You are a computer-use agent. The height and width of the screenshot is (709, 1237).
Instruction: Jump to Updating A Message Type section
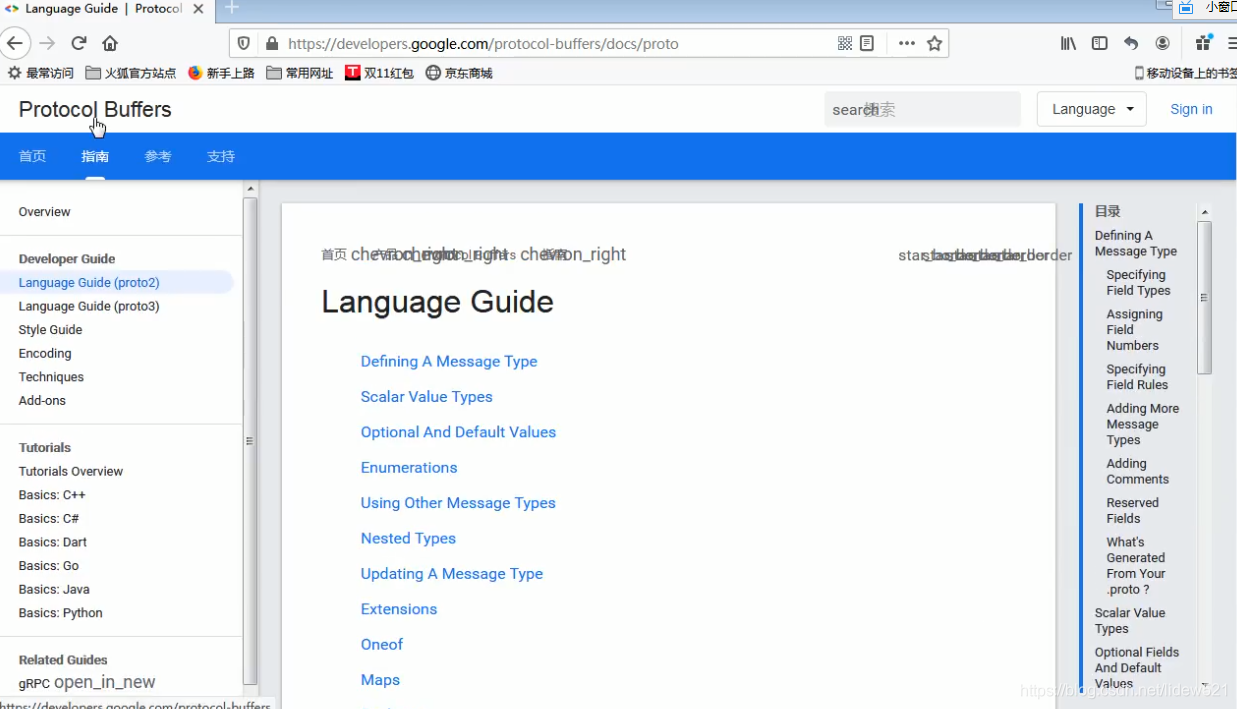pos(452,574)
